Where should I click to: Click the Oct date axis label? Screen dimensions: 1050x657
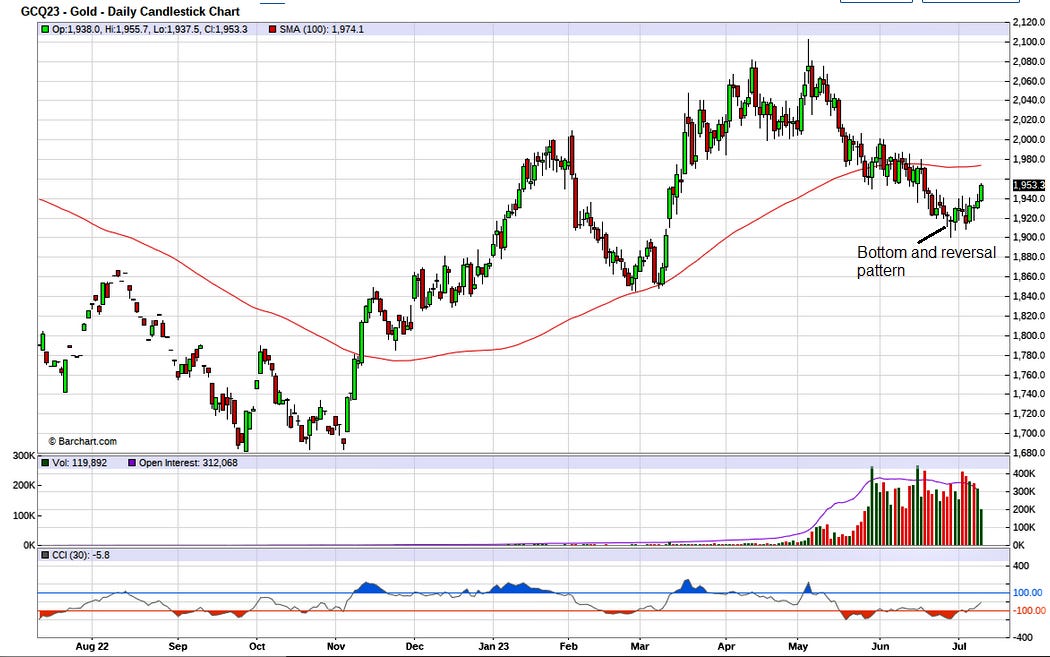tap(256, 646)
